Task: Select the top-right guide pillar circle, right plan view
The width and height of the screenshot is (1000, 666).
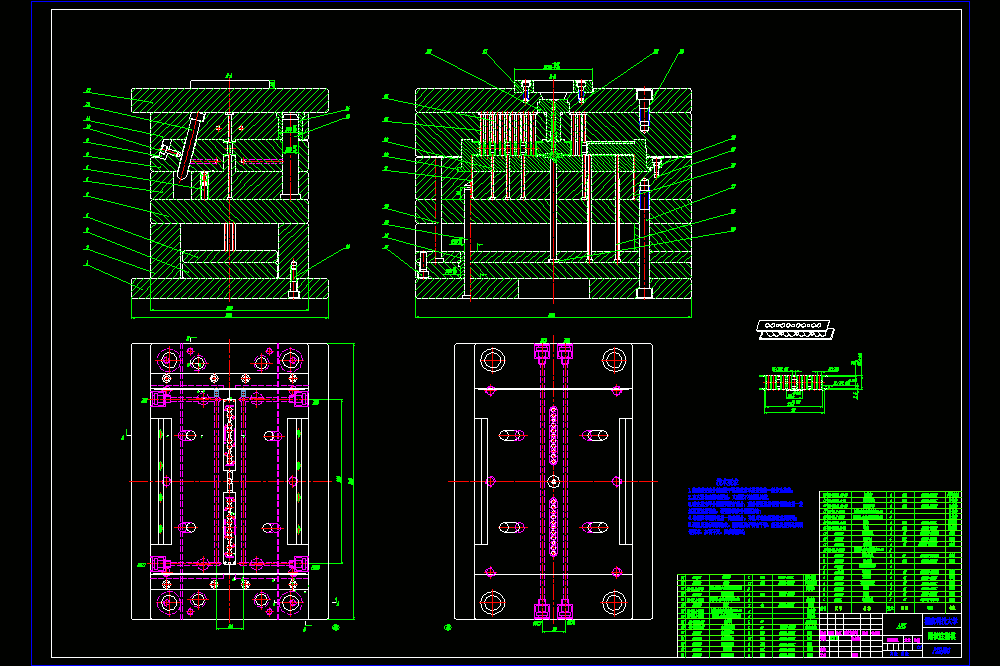Action: 614,360
